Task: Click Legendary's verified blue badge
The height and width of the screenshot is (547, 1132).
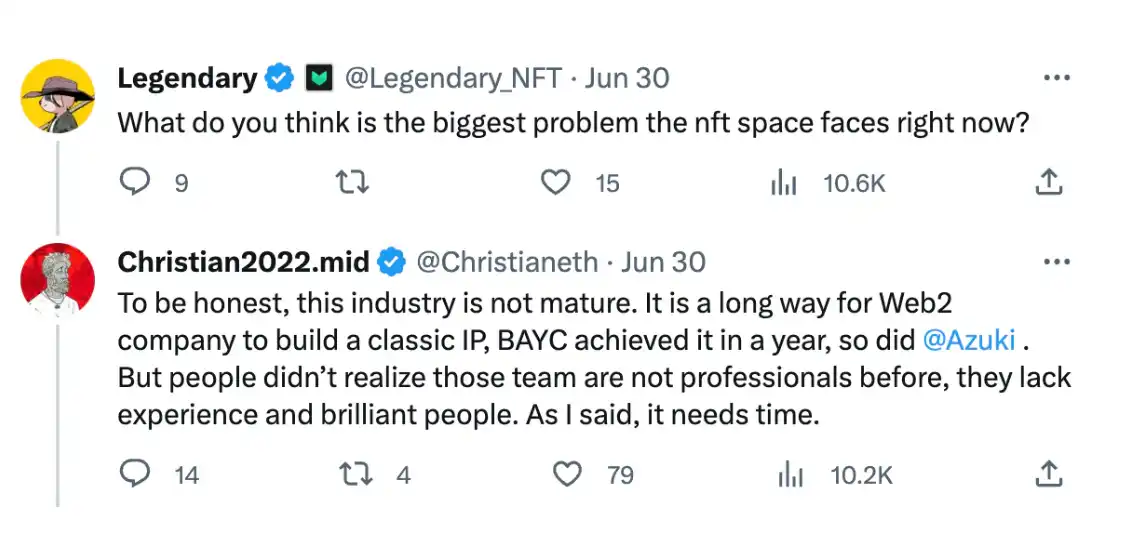Action: (279, 77)
